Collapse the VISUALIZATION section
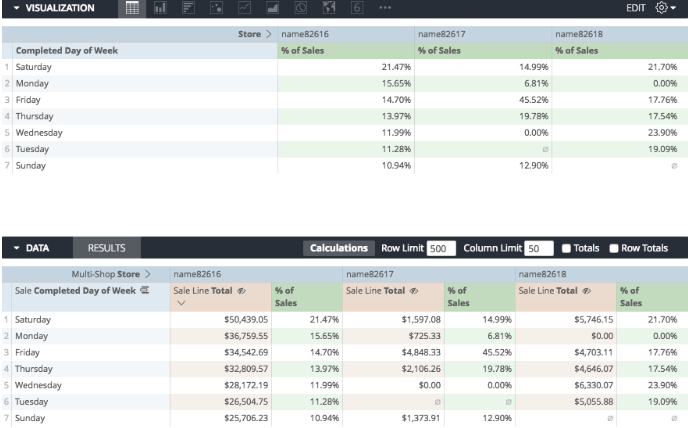 click(17, 8)
